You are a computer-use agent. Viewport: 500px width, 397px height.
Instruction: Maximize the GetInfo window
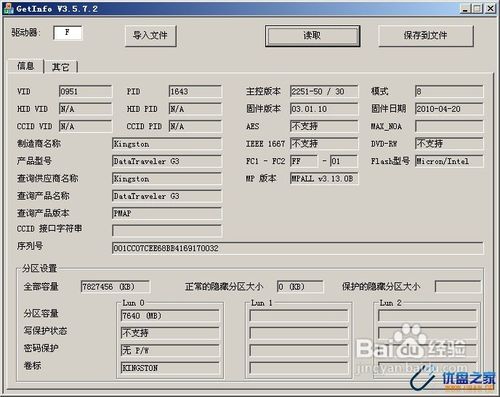click(x=477, y=9)
